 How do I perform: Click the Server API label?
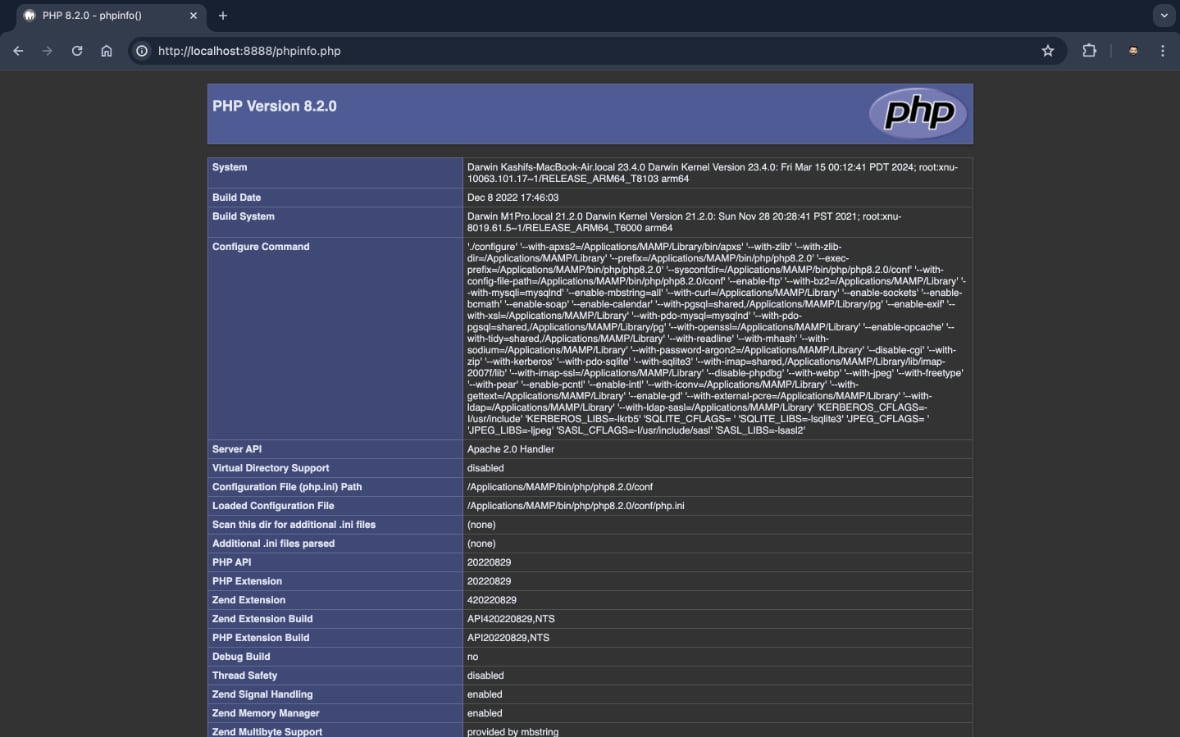pyautogui.click(x=237, y=449)
